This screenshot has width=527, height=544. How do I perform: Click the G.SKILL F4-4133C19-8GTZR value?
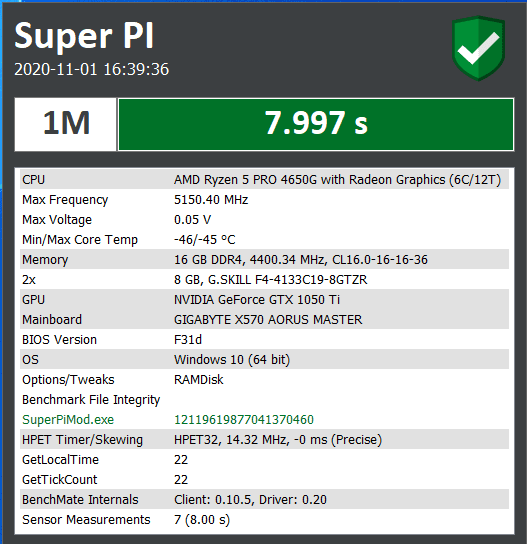(x=271, y=280)
